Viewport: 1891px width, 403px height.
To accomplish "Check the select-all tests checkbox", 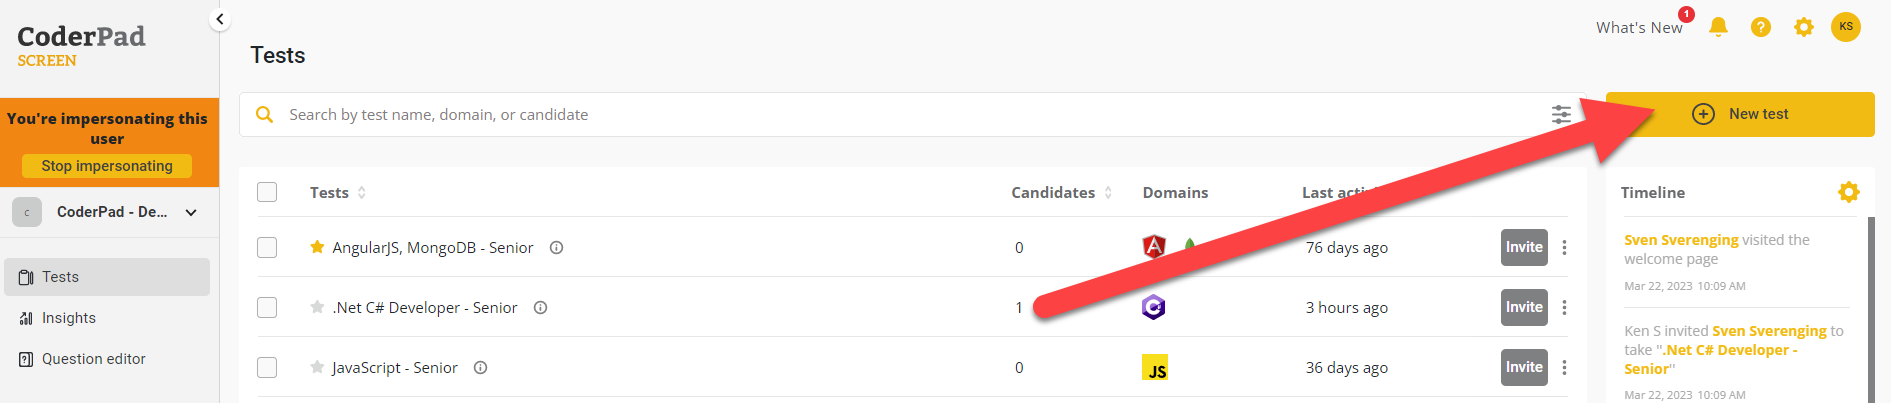I will coord(267,192).
